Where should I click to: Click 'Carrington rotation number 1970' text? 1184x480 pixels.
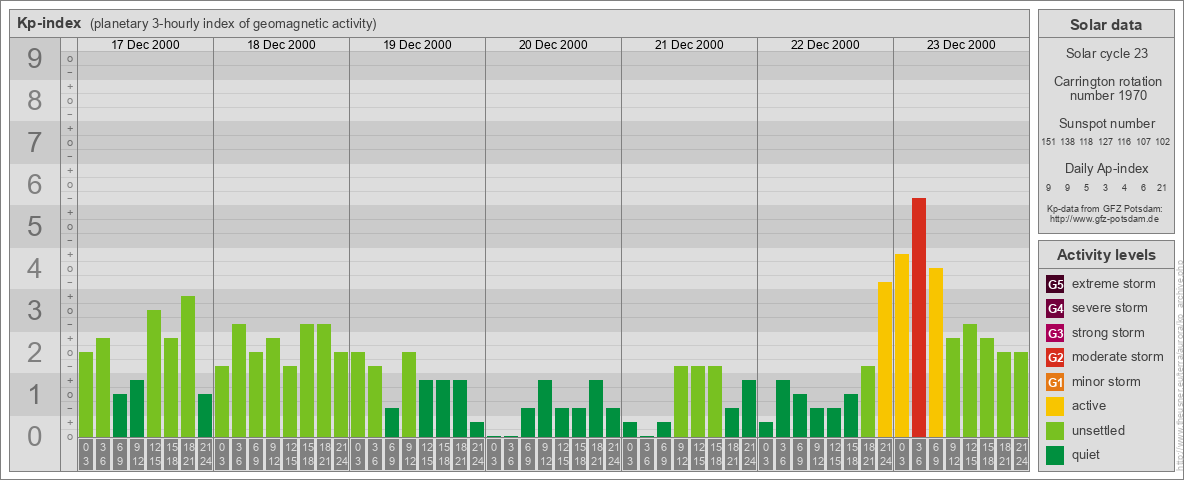(1106, 88)
